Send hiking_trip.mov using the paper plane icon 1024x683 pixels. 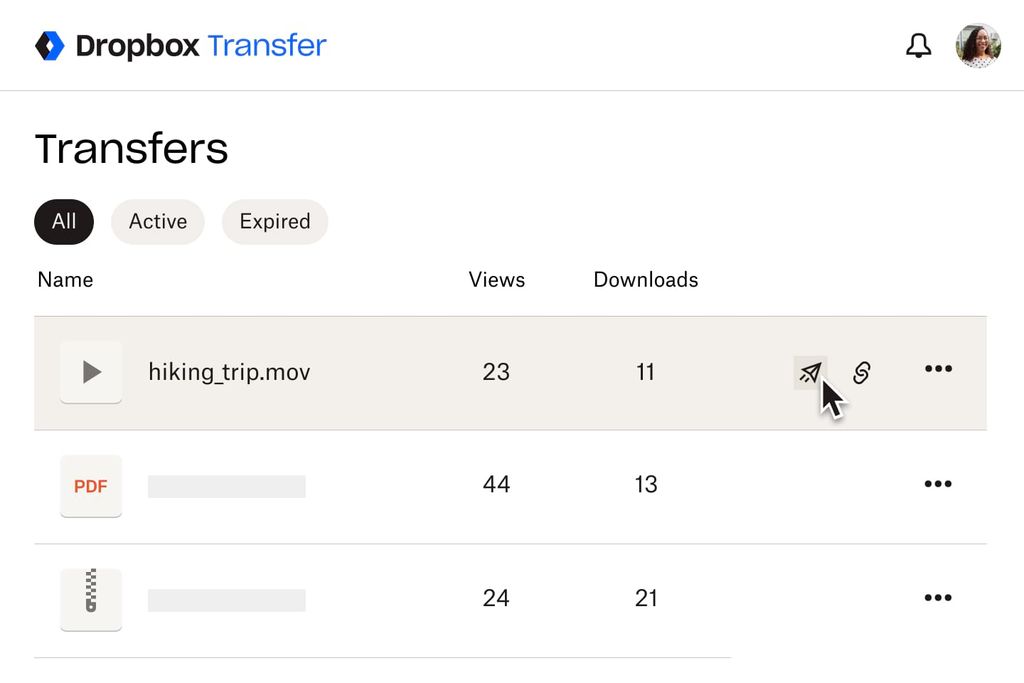pyautogui.click(x=810, y=371)
